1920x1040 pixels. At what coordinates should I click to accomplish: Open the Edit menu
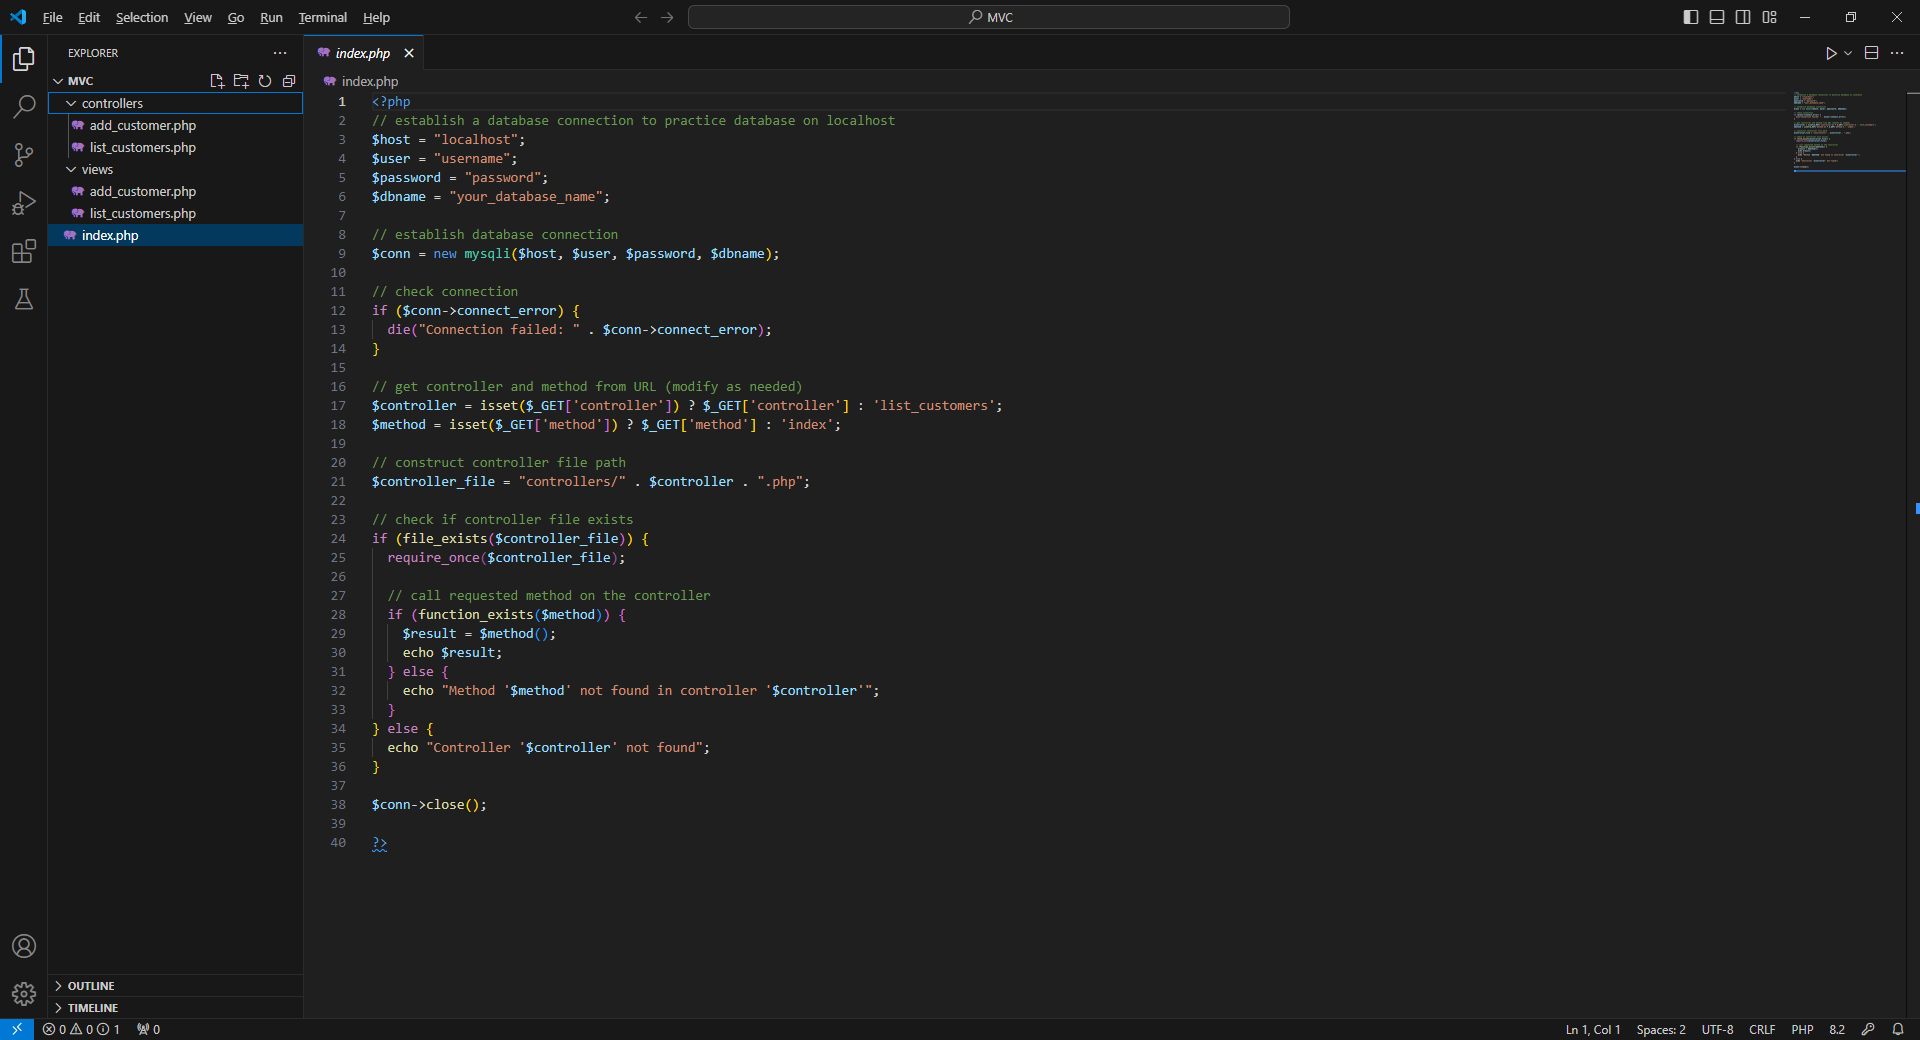click(x=89, y=17)
